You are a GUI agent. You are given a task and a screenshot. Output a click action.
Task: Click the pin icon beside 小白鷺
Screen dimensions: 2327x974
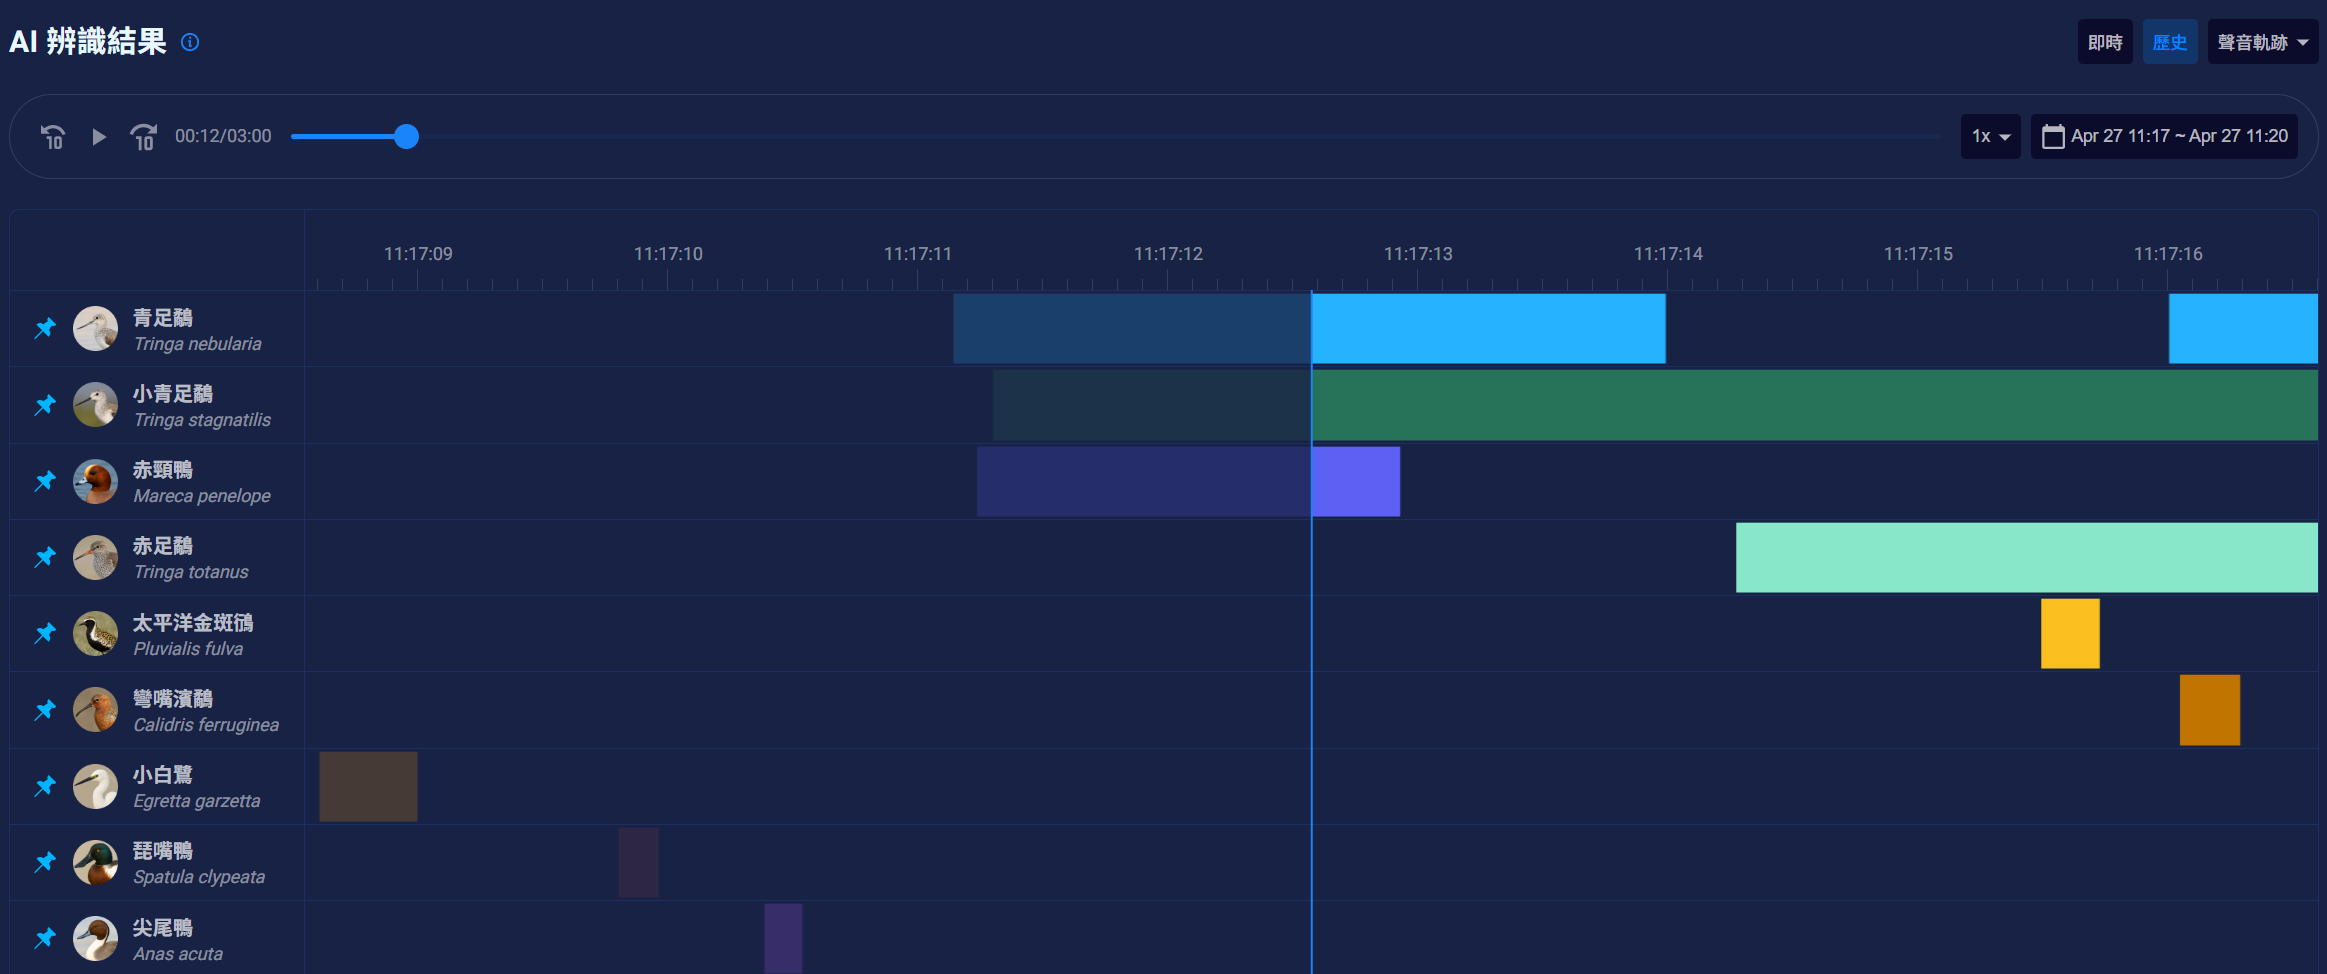click(45, 786)
